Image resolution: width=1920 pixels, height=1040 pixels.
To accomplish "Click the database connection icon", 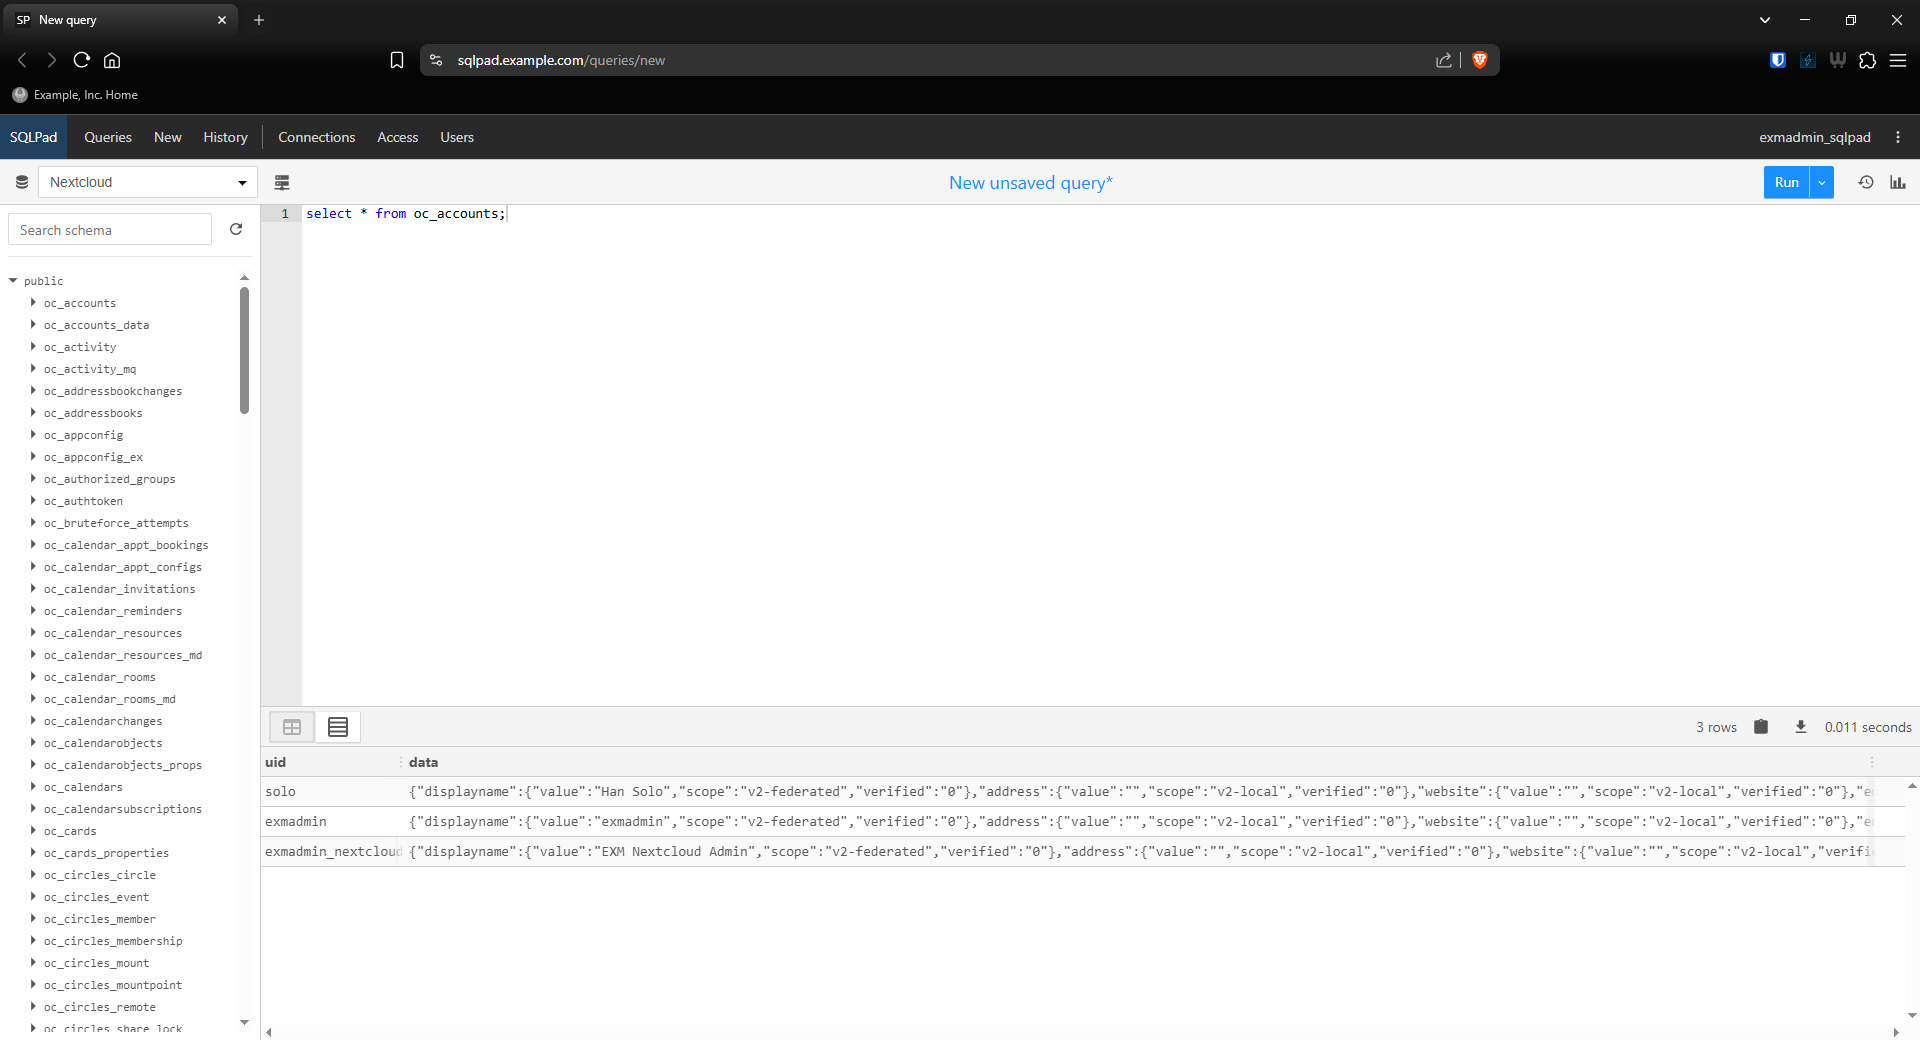I will tap(22, 182).
